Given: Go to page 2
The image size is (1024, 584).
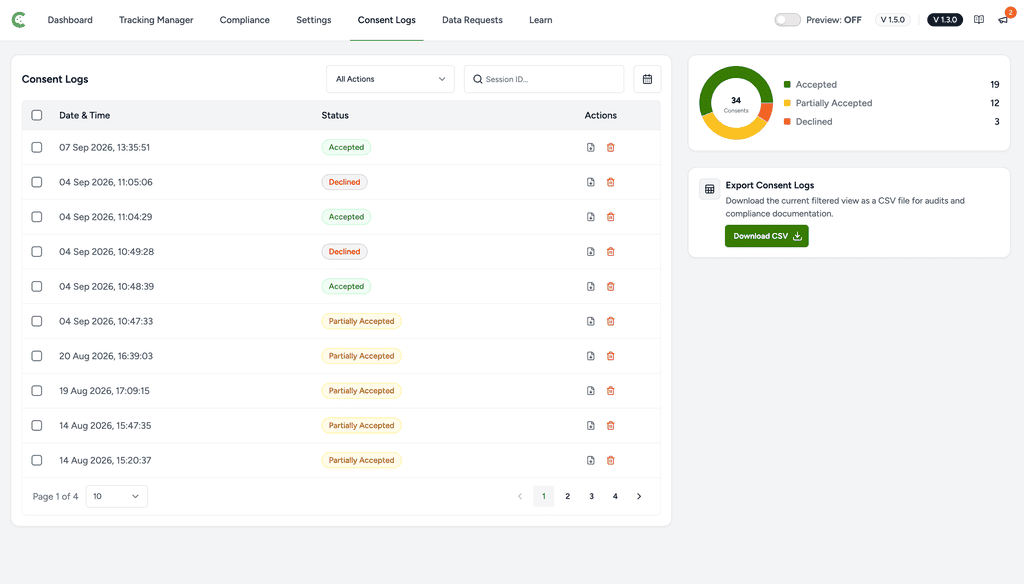Looking at the screenshot, I should point(568,496).
